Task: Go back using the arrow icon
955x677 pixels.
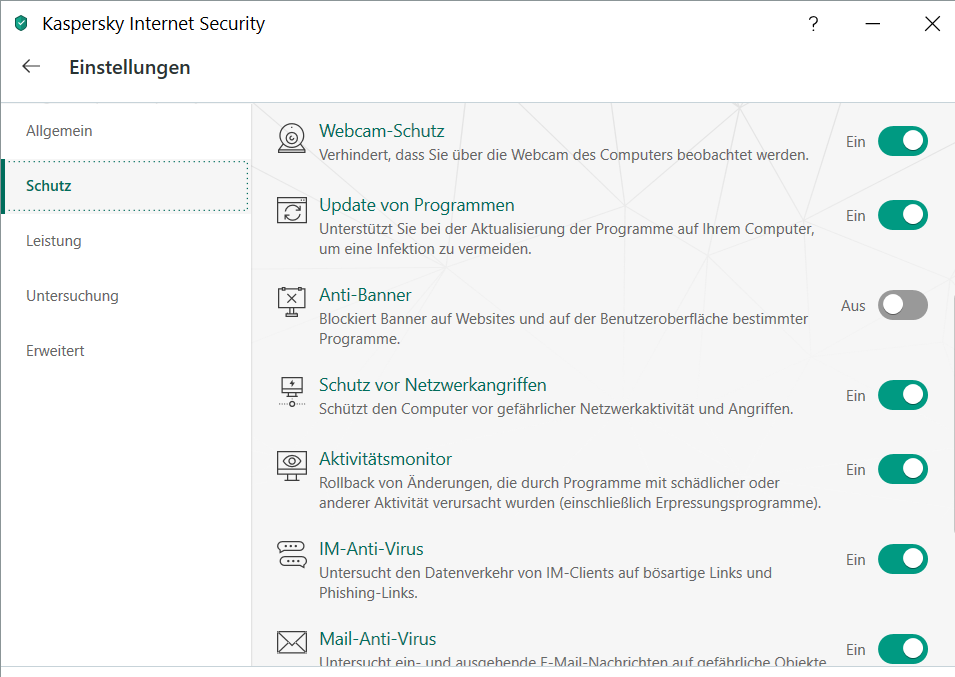Action: point(31,67)
